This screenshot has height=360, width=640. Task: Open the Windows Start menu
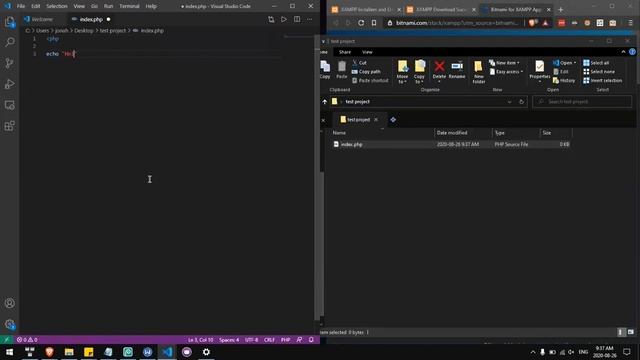9,352
